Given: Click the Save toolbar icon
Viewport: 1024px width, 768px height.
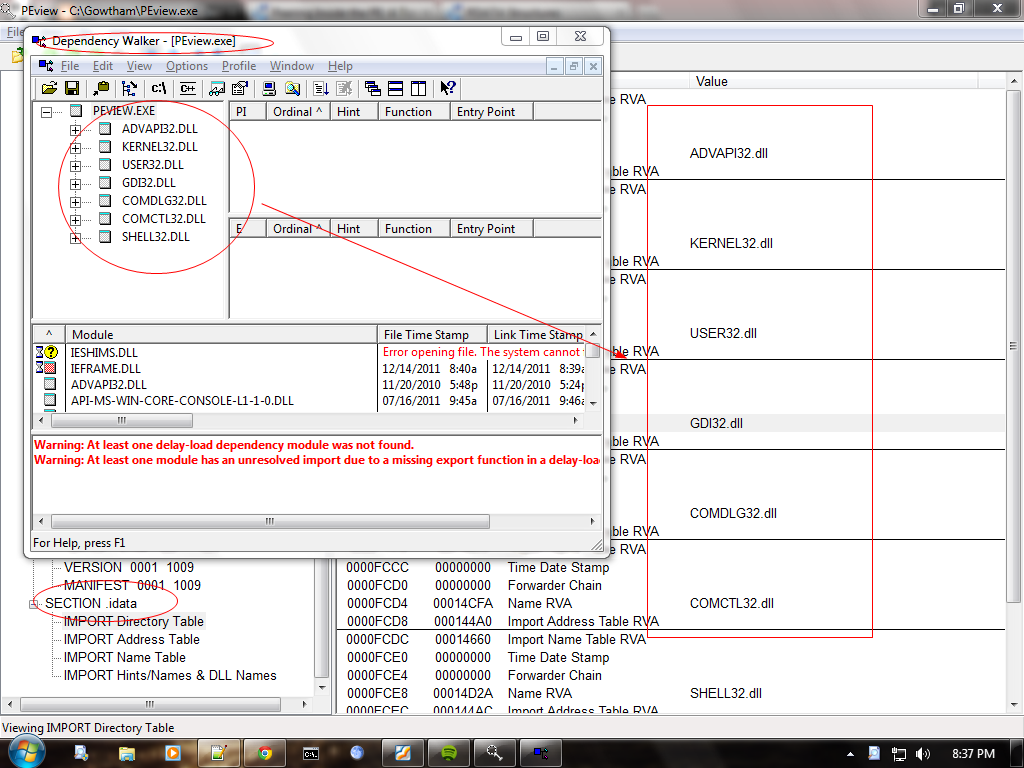Looking at the screenshot, I should click(x=71, y=88).
